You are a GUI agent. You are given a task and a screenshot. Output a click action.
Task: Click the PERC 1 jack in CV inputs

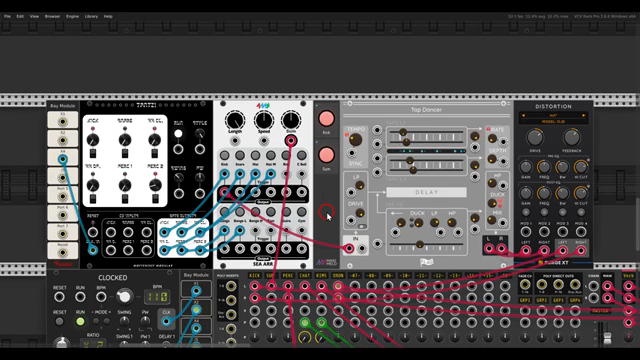pos(128,250)
